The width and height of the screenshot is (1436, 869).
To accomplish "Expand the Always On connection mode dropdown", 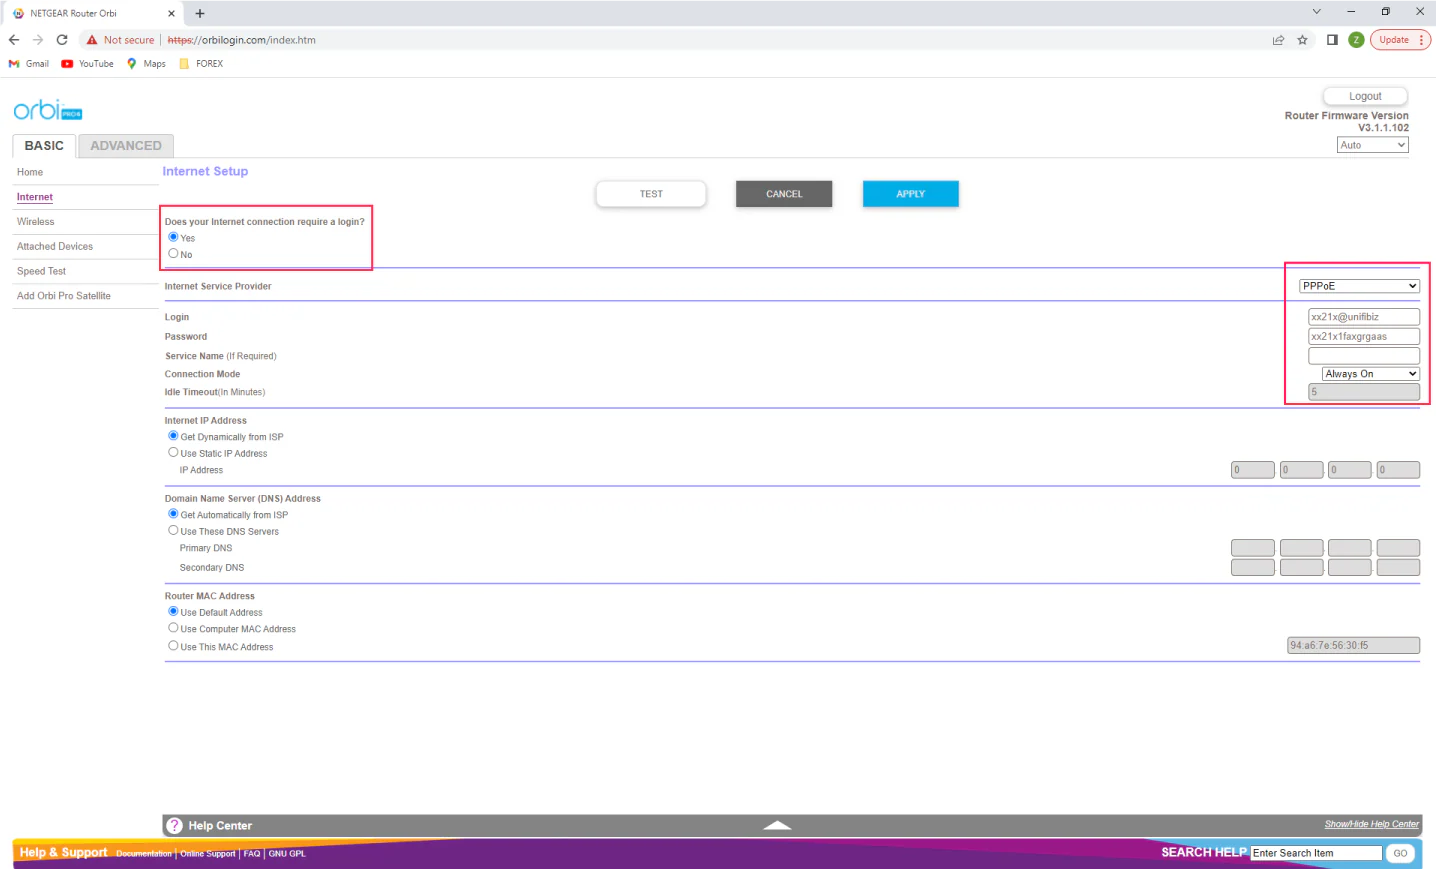I will pyautogui.click(x=1370, y=374).
